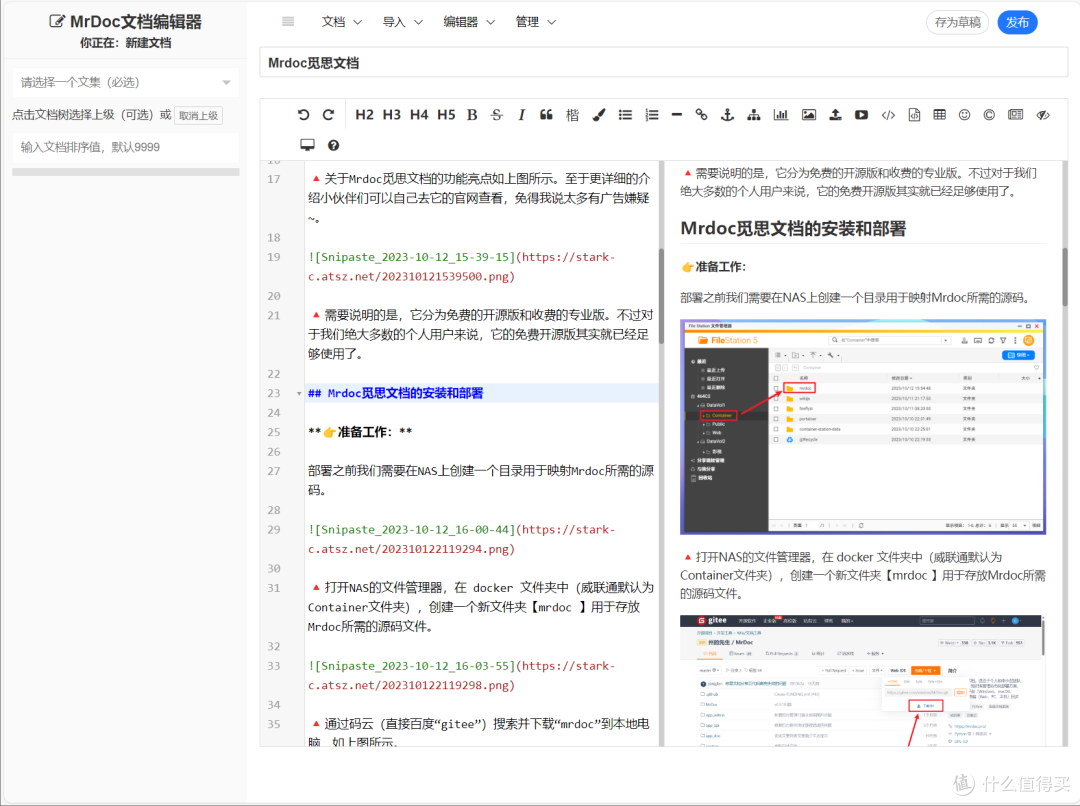Open the help icon below the toolbar
The height and width of the screenshot is (806, 1080).
334,144
